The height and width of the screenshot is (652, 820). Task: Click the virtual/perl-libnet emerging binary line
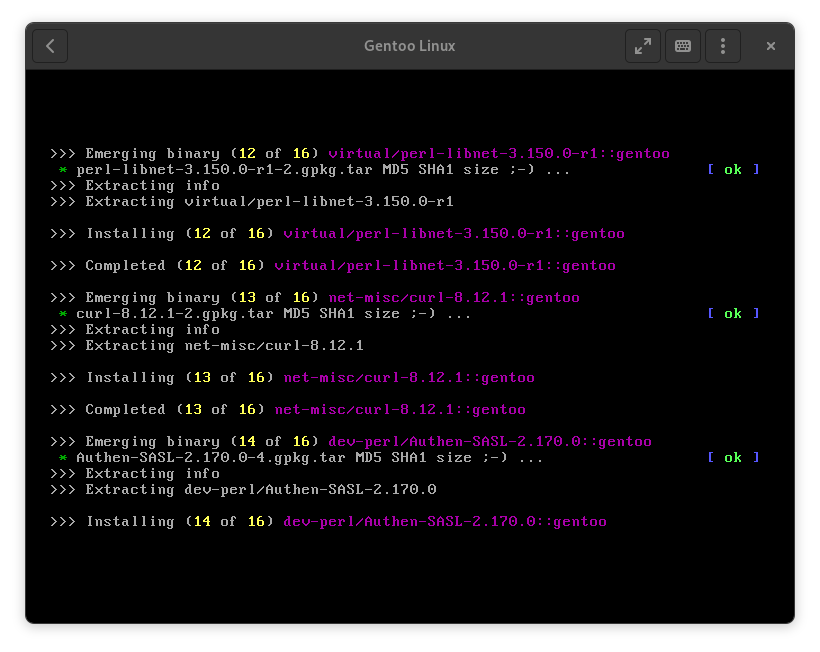tap(360, 154)
